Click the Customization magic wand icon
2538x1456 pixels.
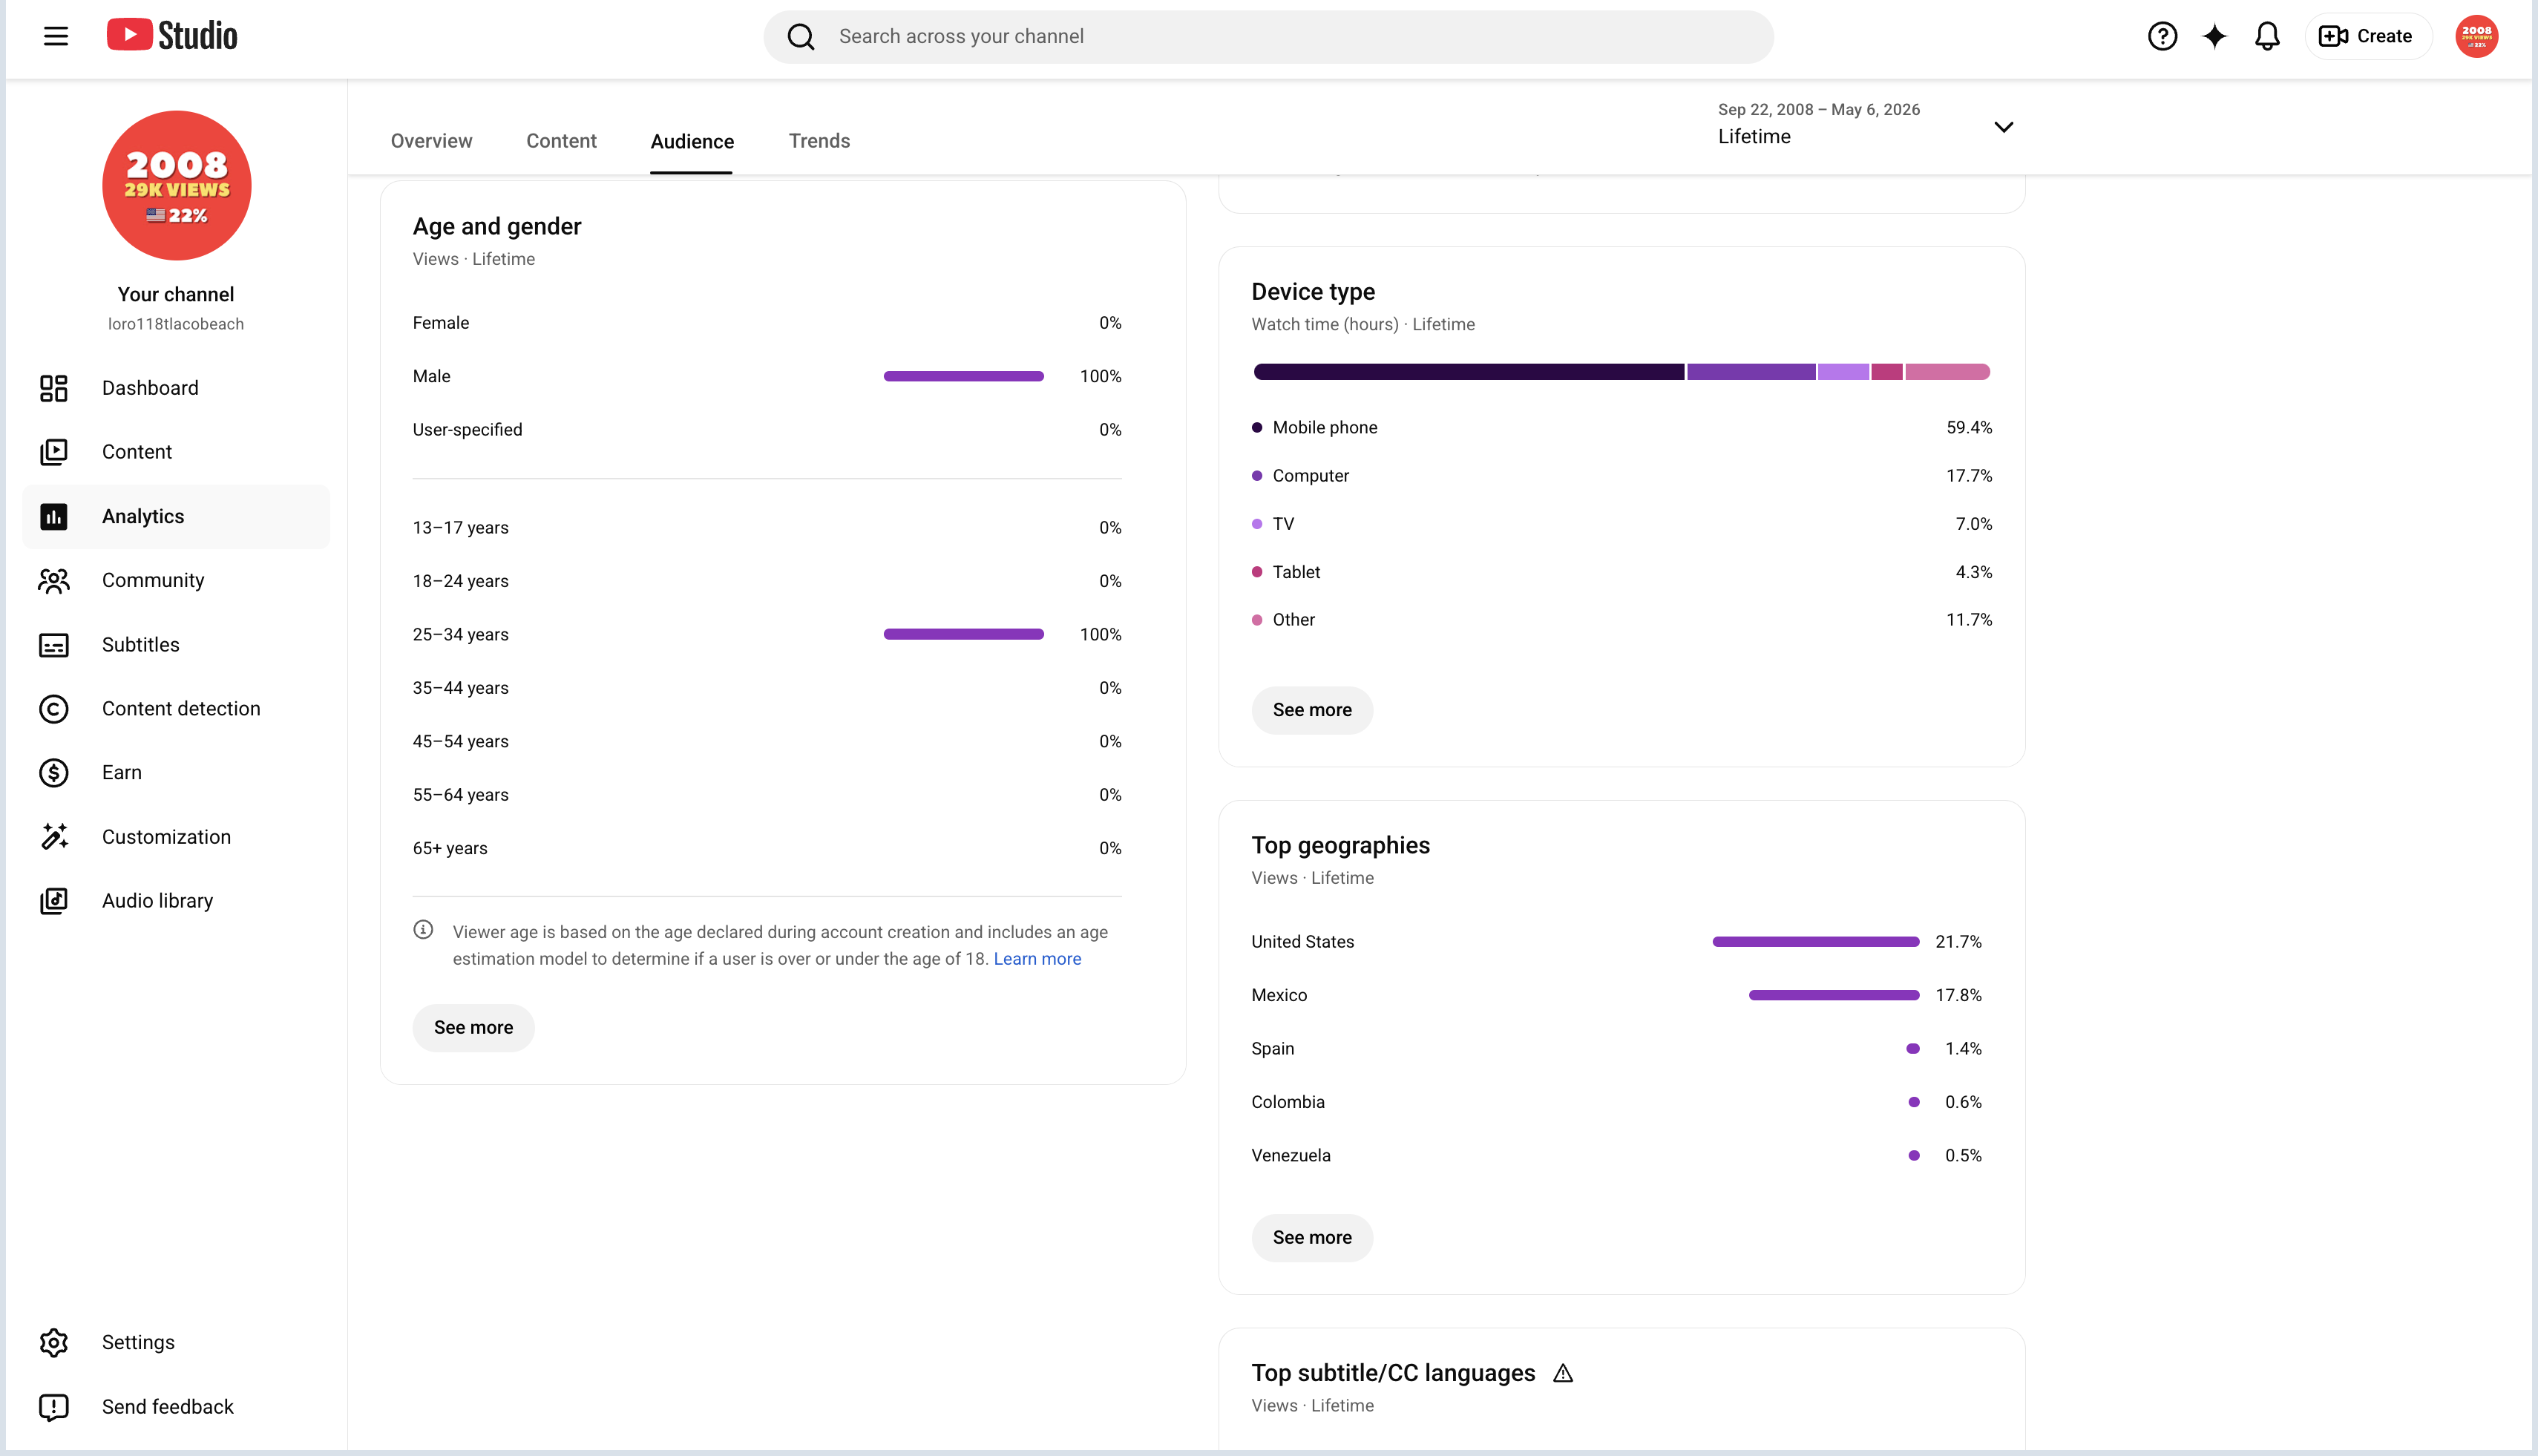54,837
